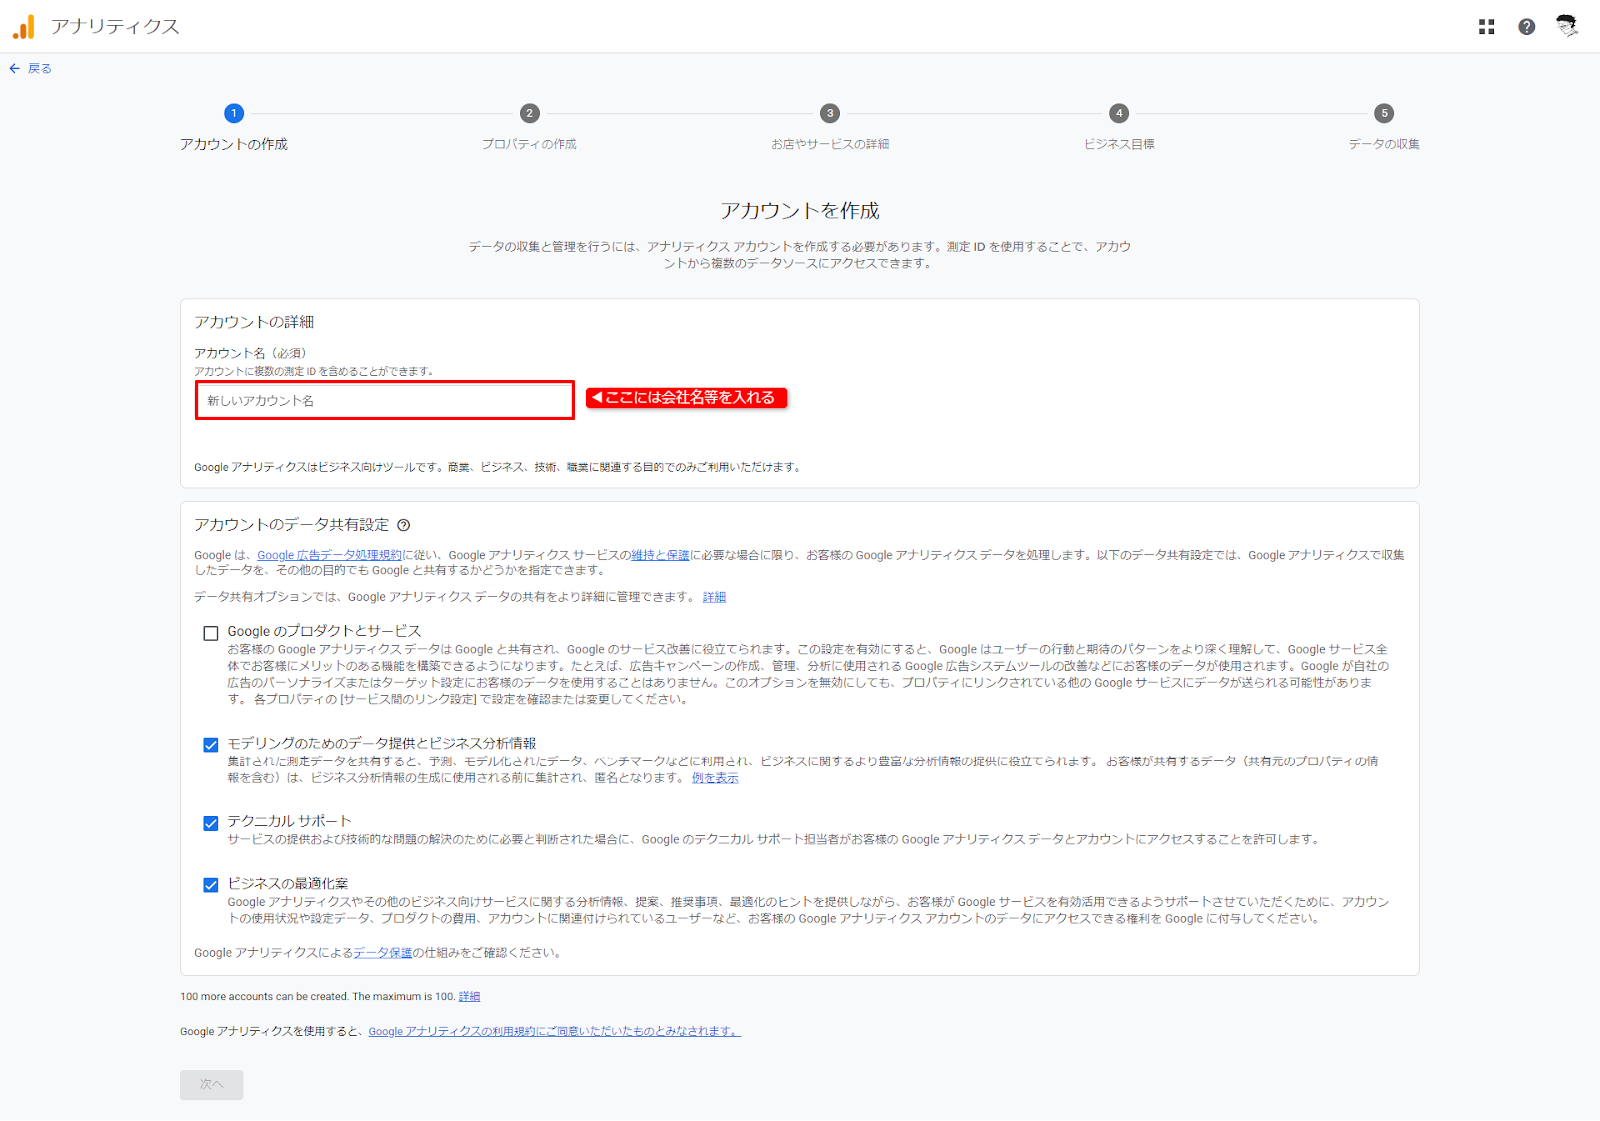Viewport: 1600px width, 1121px height.
Task: Click the アナリティクス title text
Action: 115,27
